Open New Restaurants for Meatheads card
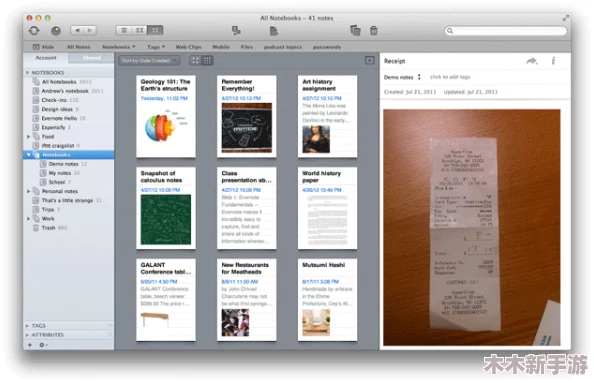The width and height of the screenshot is (594, 383). click(247, 300)
